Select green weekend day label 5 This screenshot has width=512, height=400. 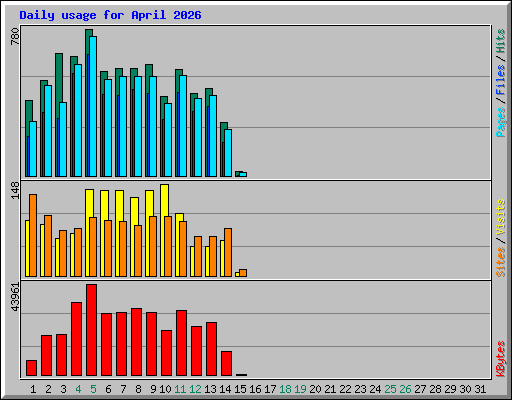click(x=93, y=389)
